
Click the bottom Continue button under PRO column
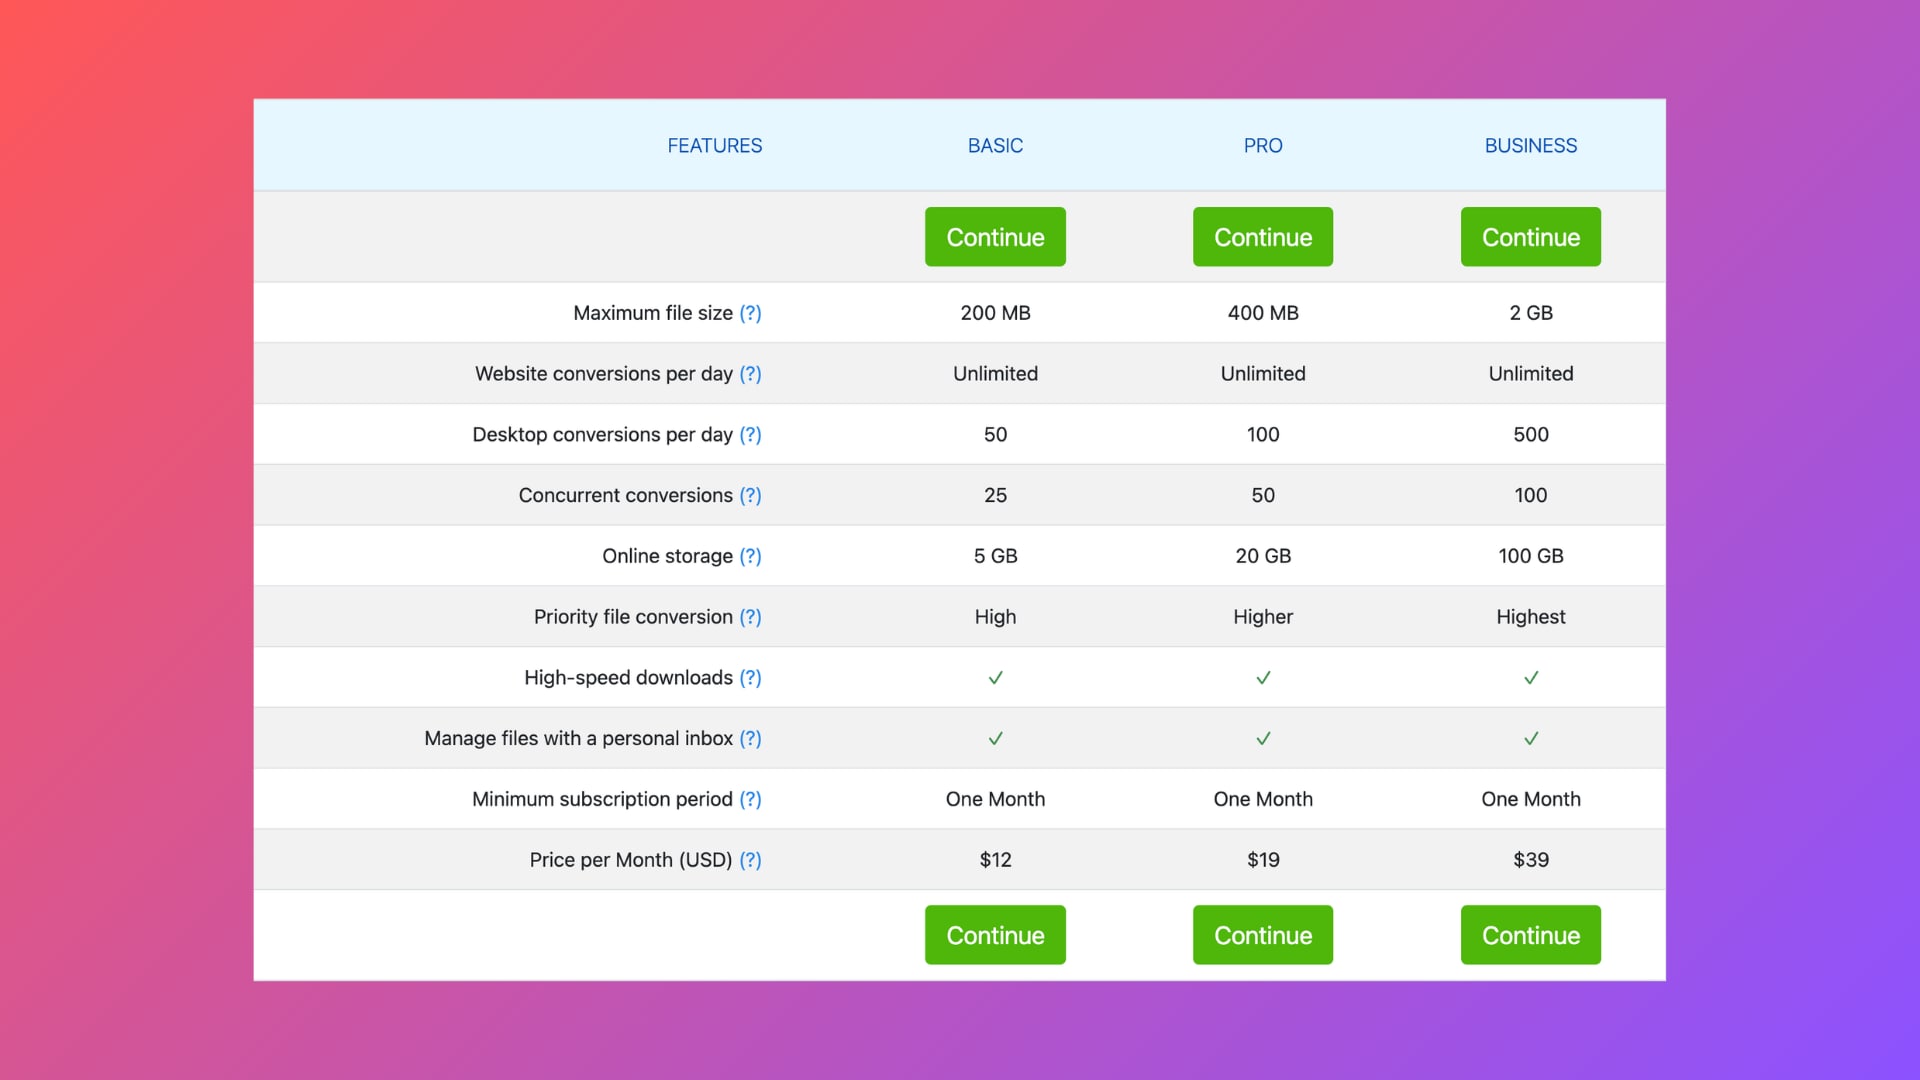coord(1263,935)
